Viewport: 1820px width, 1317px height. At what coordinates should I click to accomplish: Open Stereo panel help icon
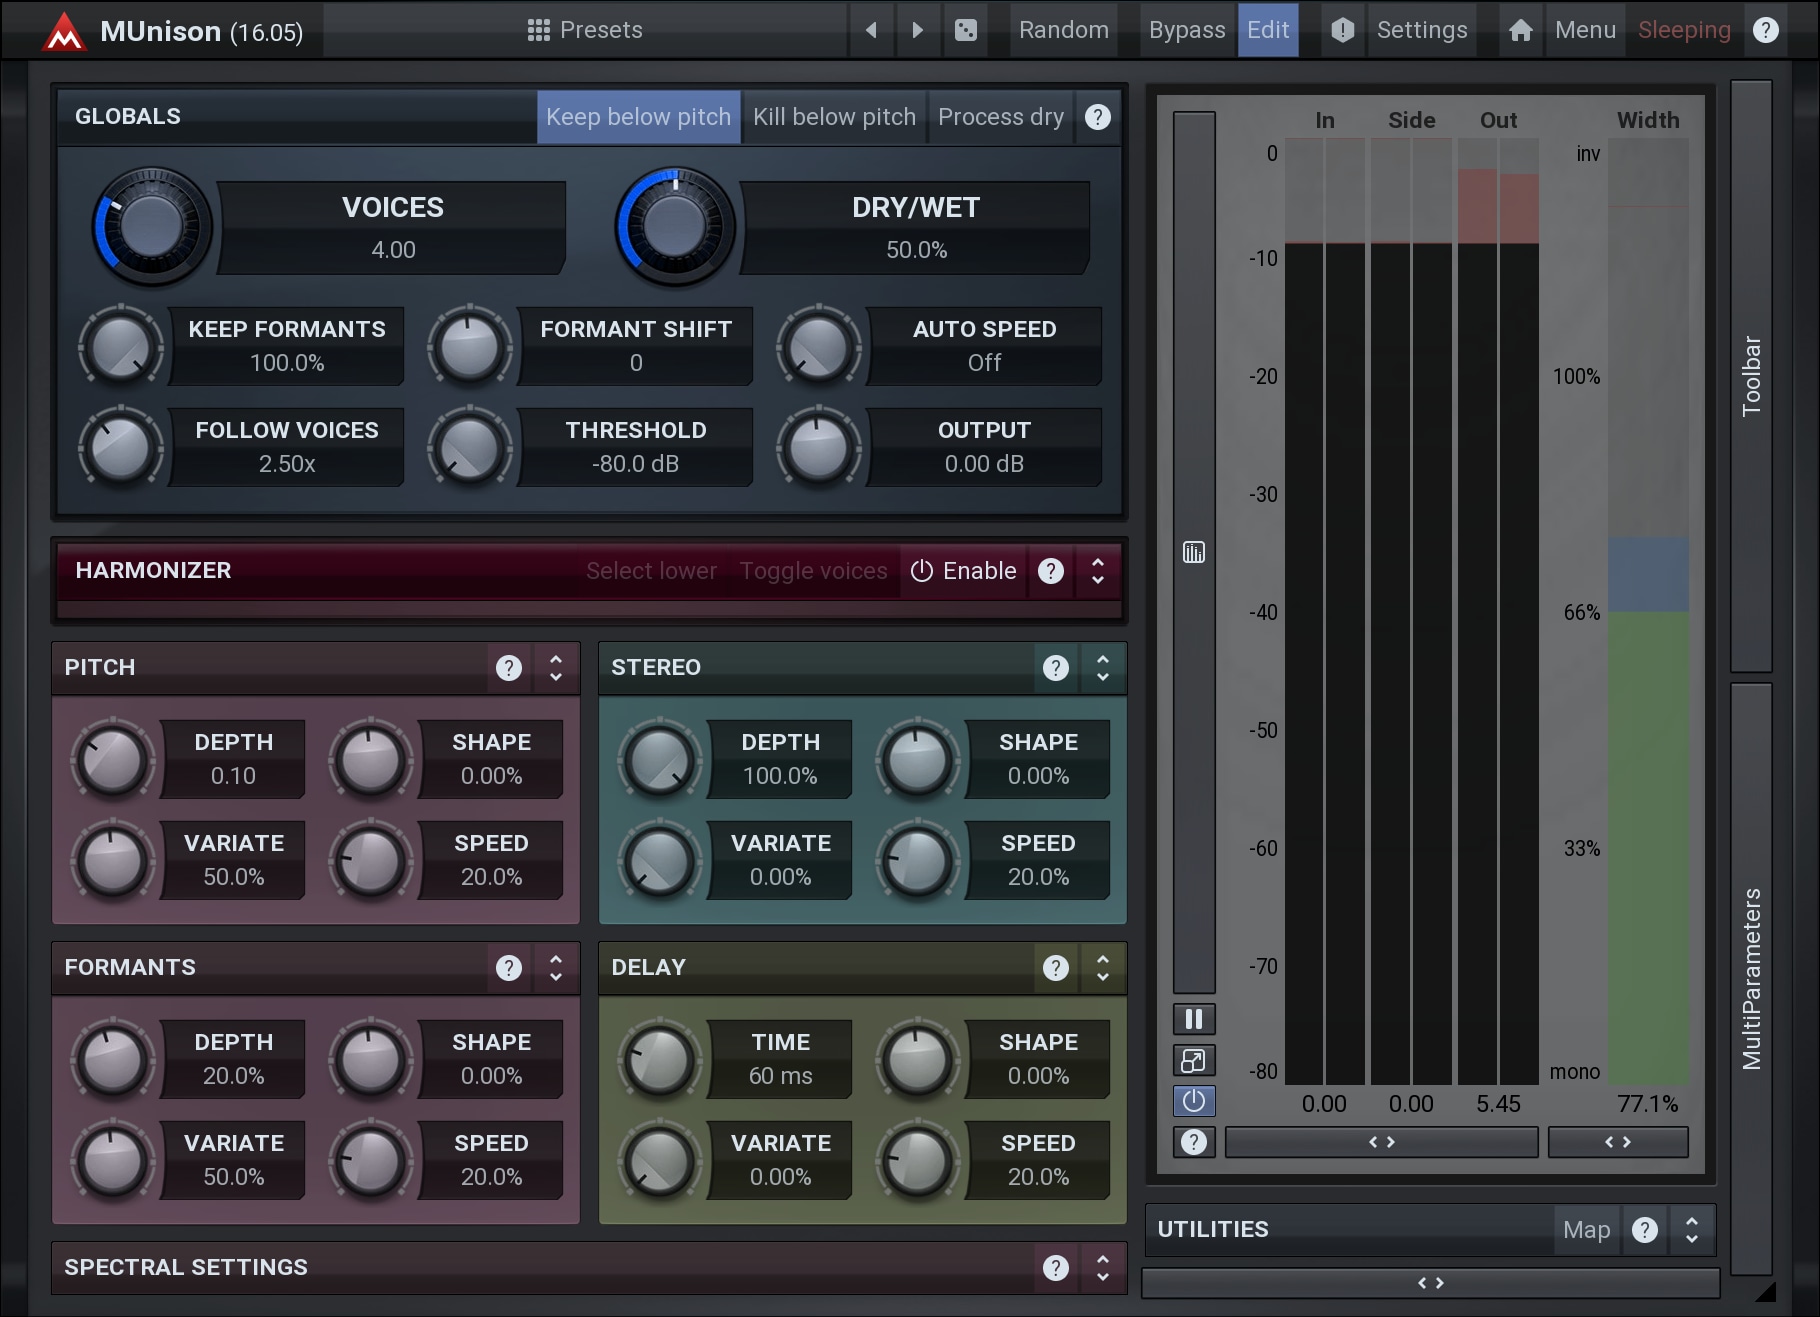[1056, 668]
